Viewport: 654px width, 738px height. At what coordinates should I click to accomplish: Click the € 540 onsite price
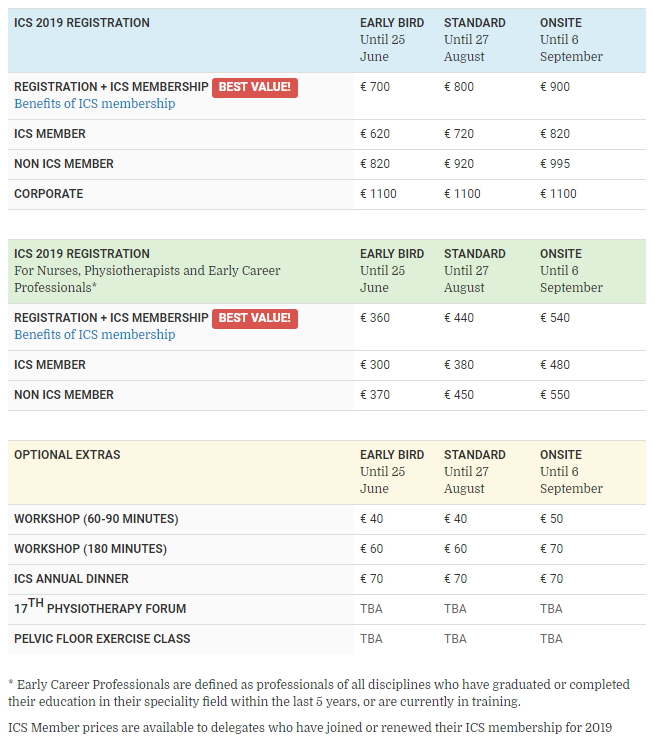[x=555, y=318]
